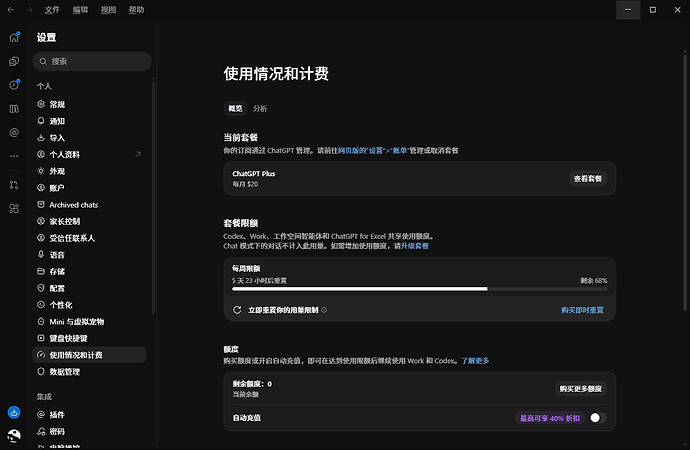The height and width of the screenshot is (450, 690).
Task: Open the 视图 menu
Action: click(x=108, y=10)
